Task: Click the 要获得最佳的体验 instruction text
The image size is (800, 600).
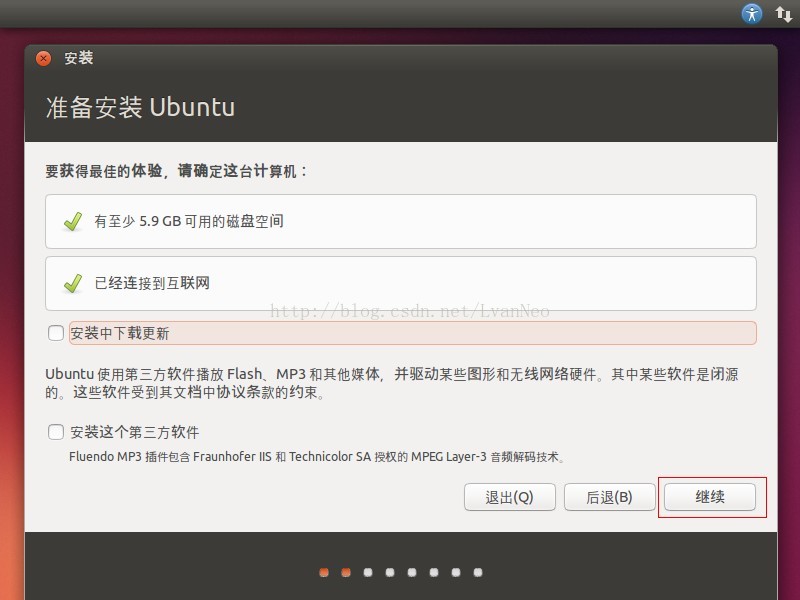Action: (176, 170)
